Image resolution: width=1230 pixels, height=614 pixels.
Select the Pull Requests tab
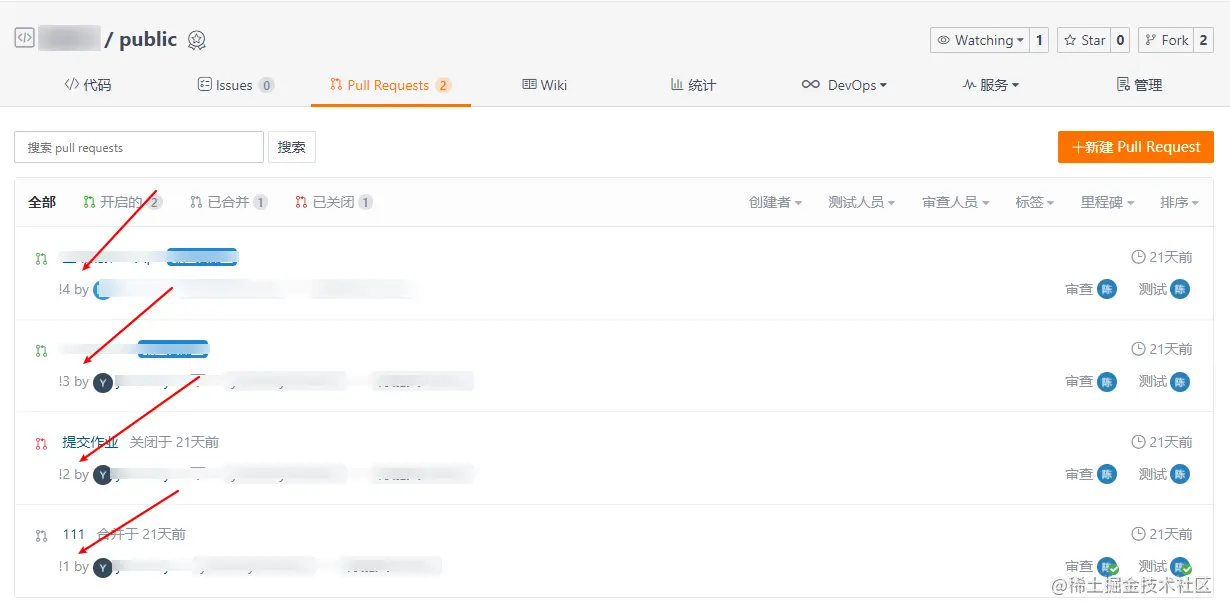point(390,85)
